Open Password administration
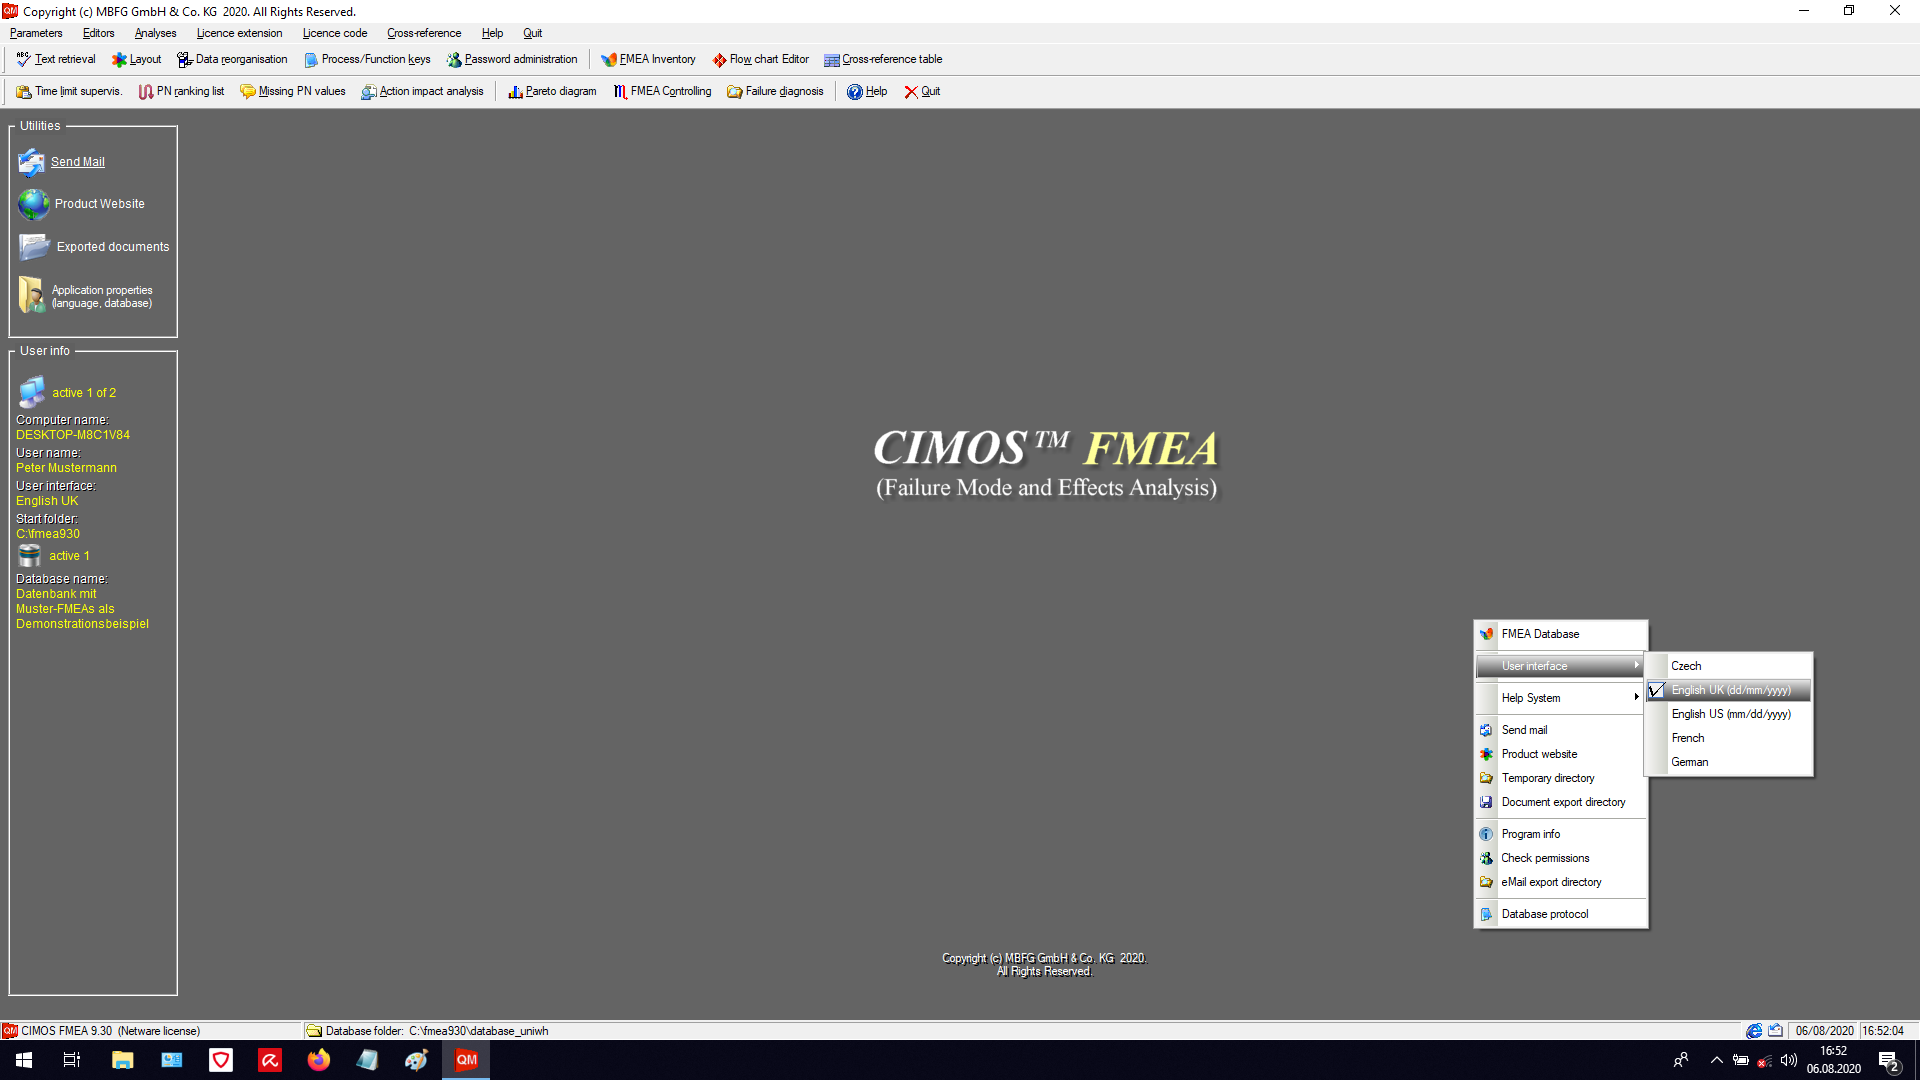1920x1080 pixels. pos(511,59)
